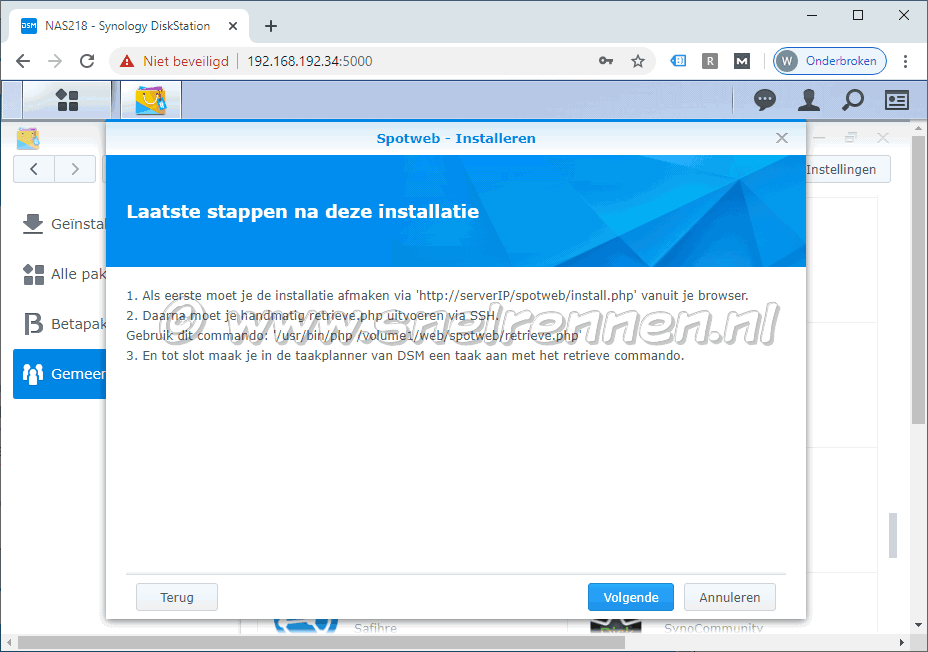Image resolution: width=928 pixels, height=652 pixels.
Task: Close the NAS218 browser tab
Action: (233, 26)
